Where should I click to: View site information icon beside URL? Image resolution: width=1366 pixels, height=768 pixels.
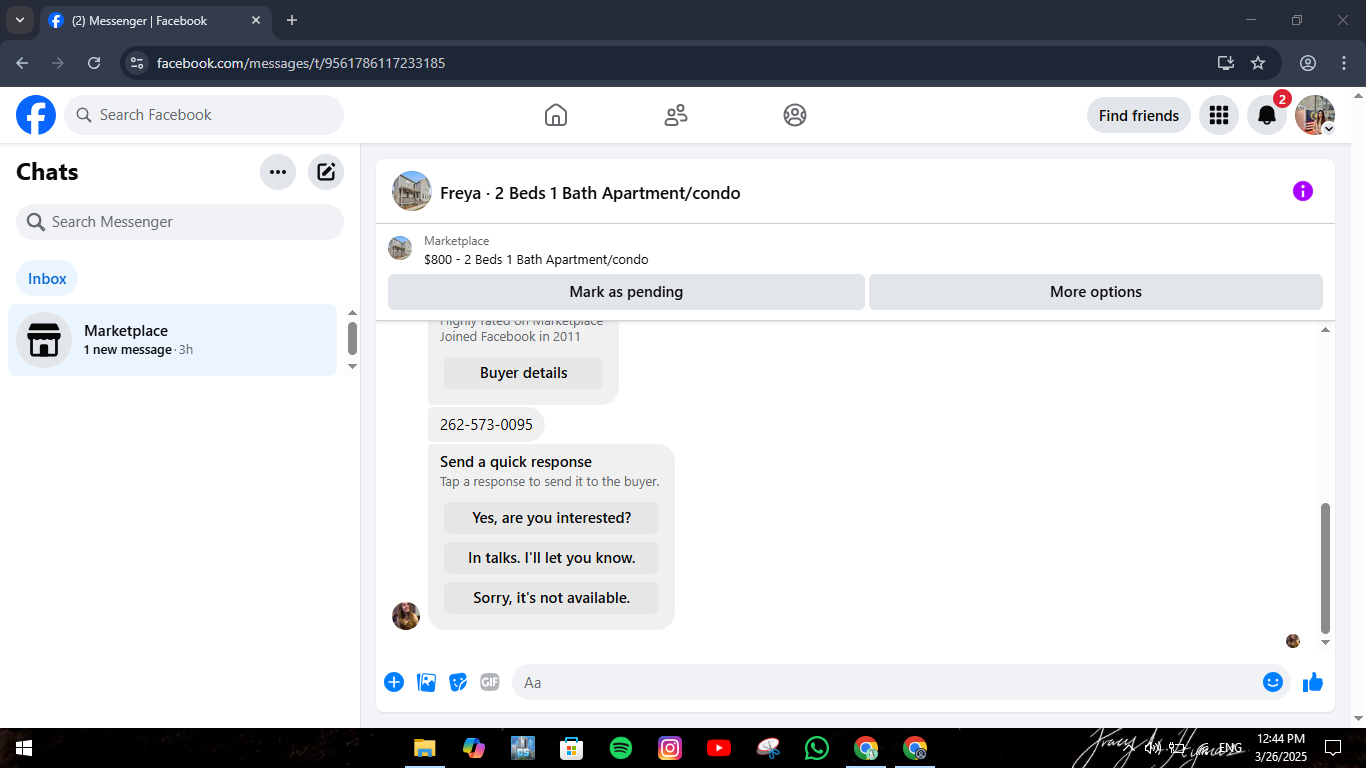[138, 63]
